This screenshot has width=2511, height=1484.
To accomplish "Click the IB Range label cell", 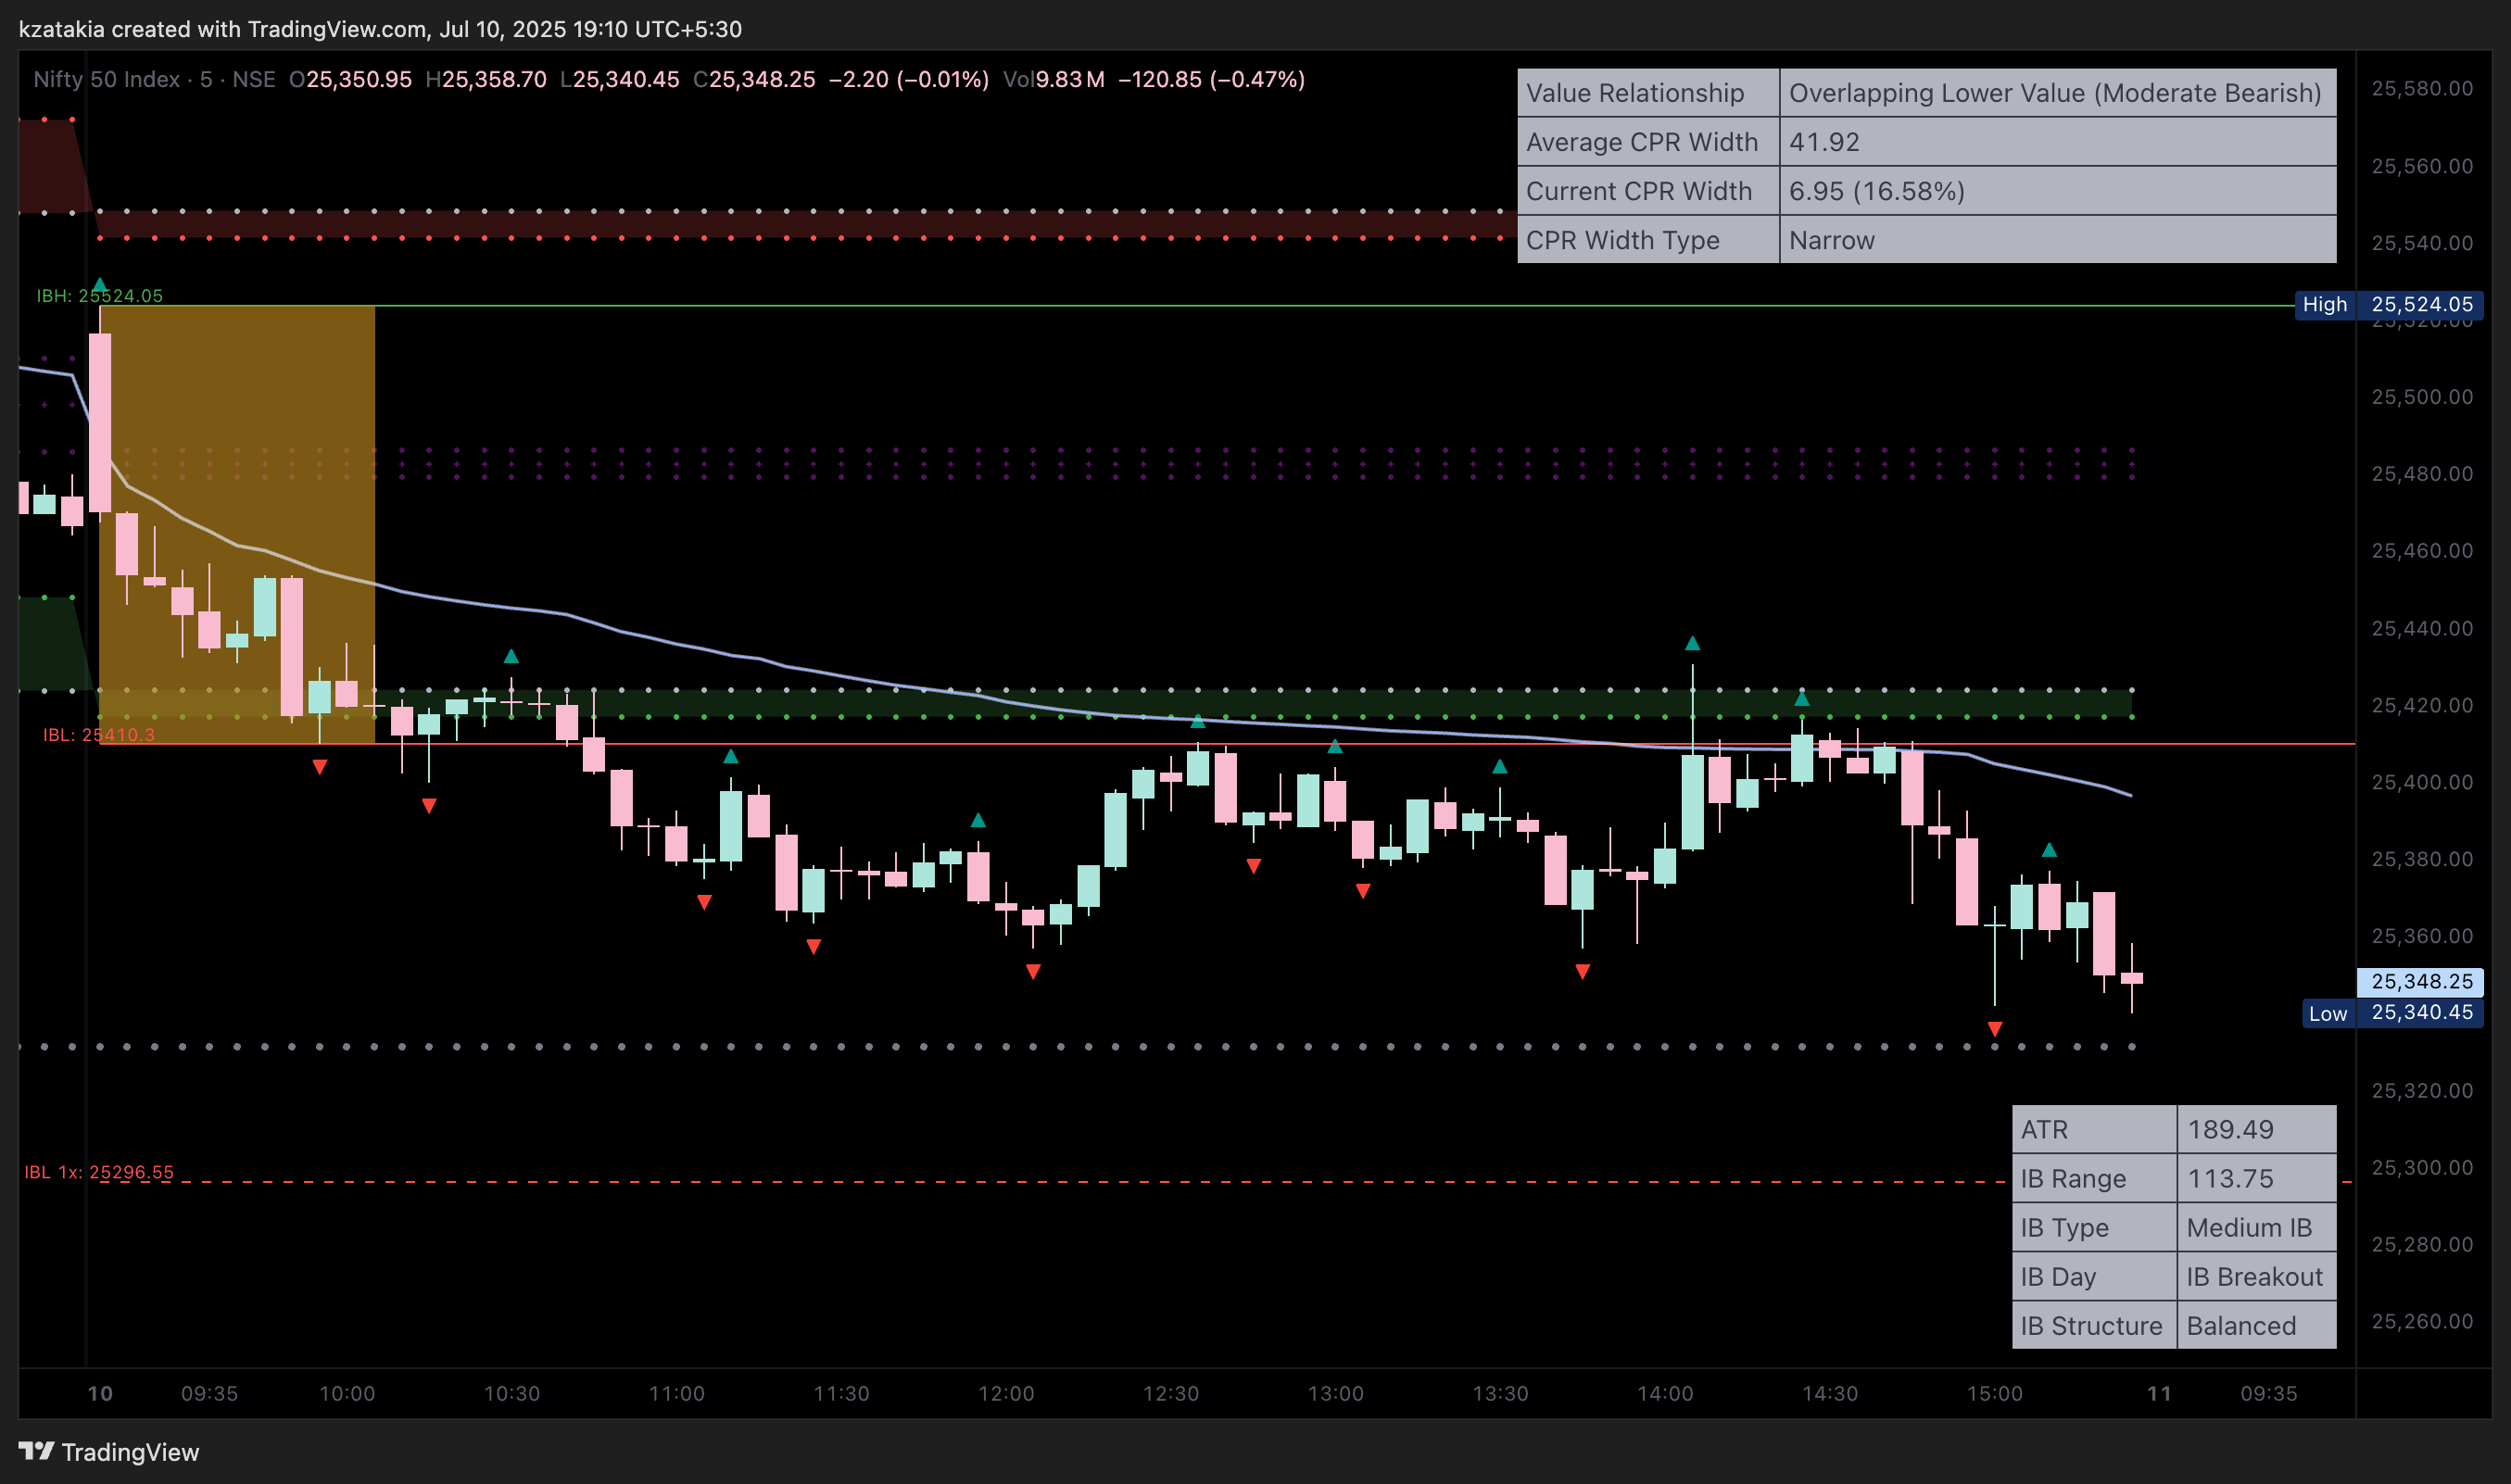I will (x=2094, y=1178).
